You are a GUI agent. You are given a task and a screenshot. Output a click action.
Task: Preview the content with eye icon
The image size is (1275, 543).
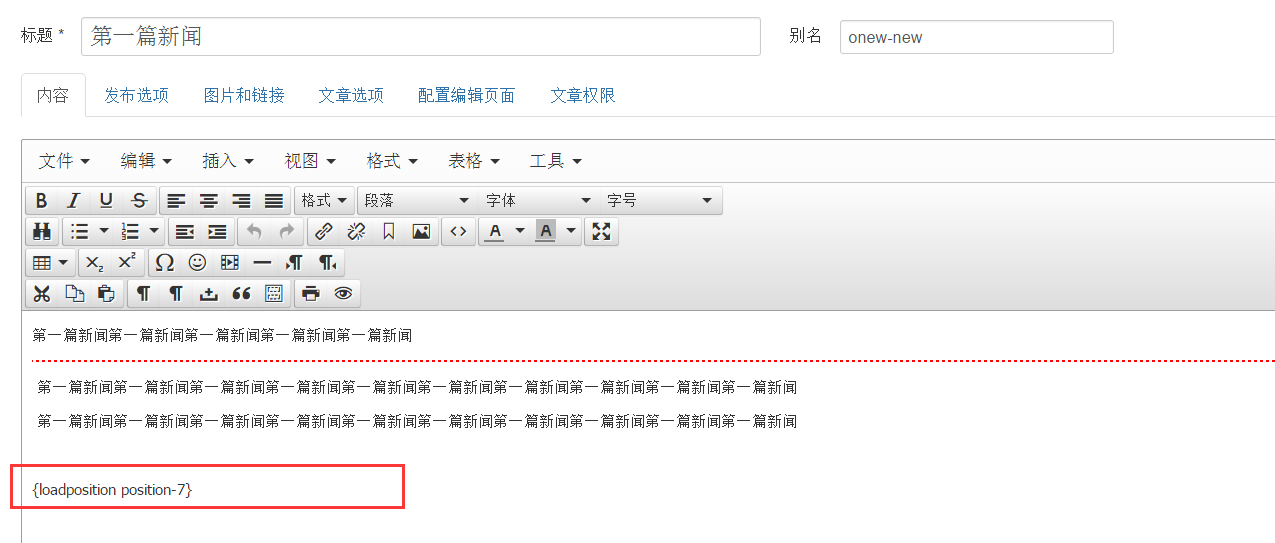click(343, 294)
